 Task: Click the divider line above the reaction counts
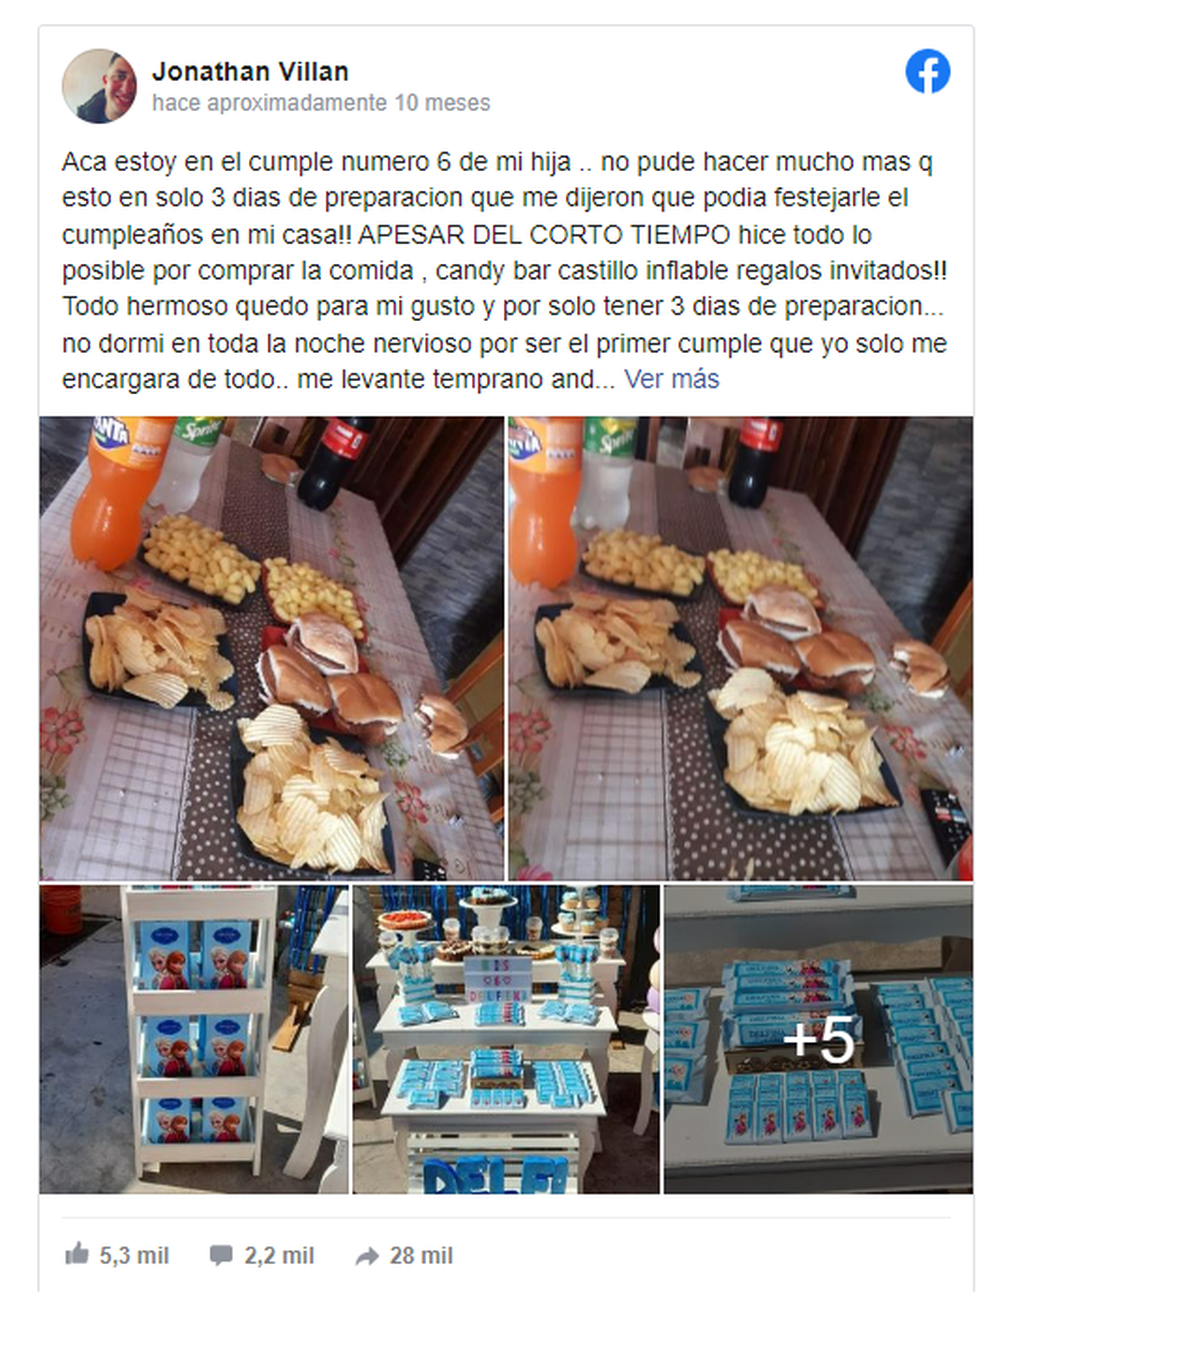point(506,1217)
